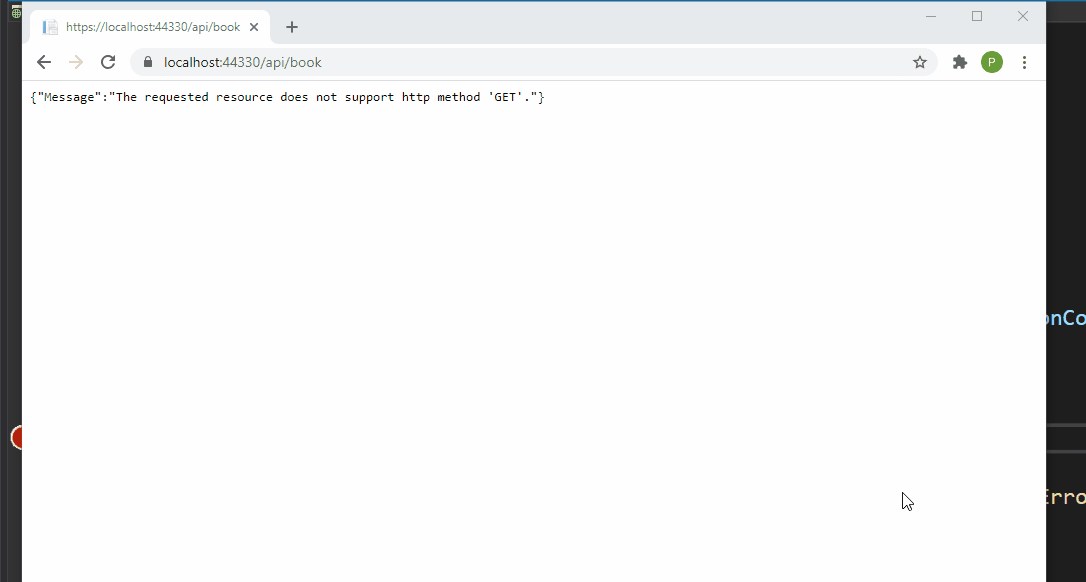Click the favicon on the localhost tab
Screen dimensions: 1086x582
pos(50,27)
